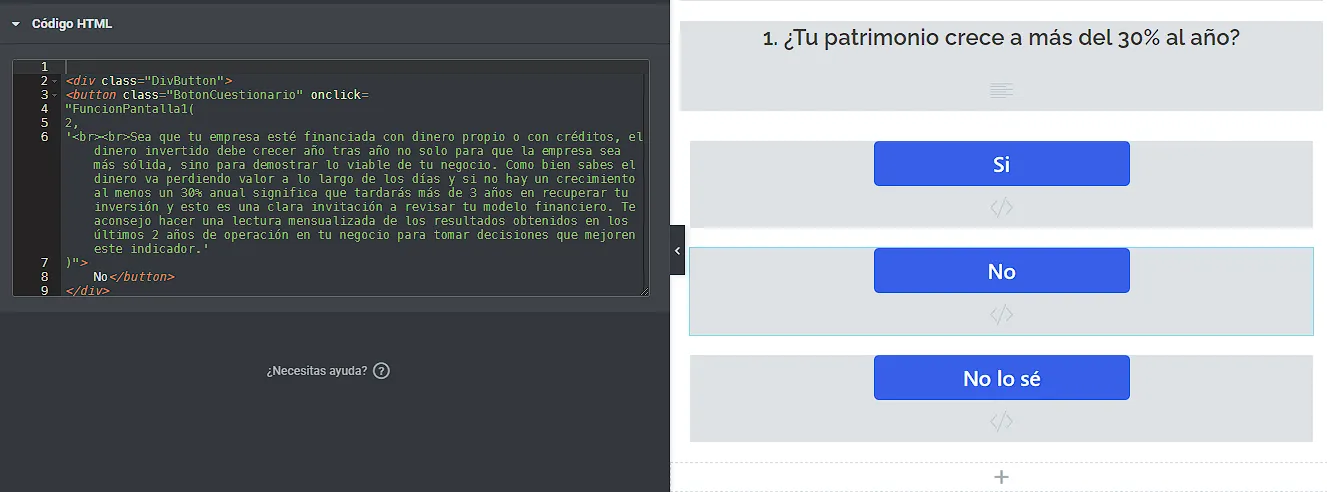Click the button class="BotonCuestionario" code line

pos(217,94)
